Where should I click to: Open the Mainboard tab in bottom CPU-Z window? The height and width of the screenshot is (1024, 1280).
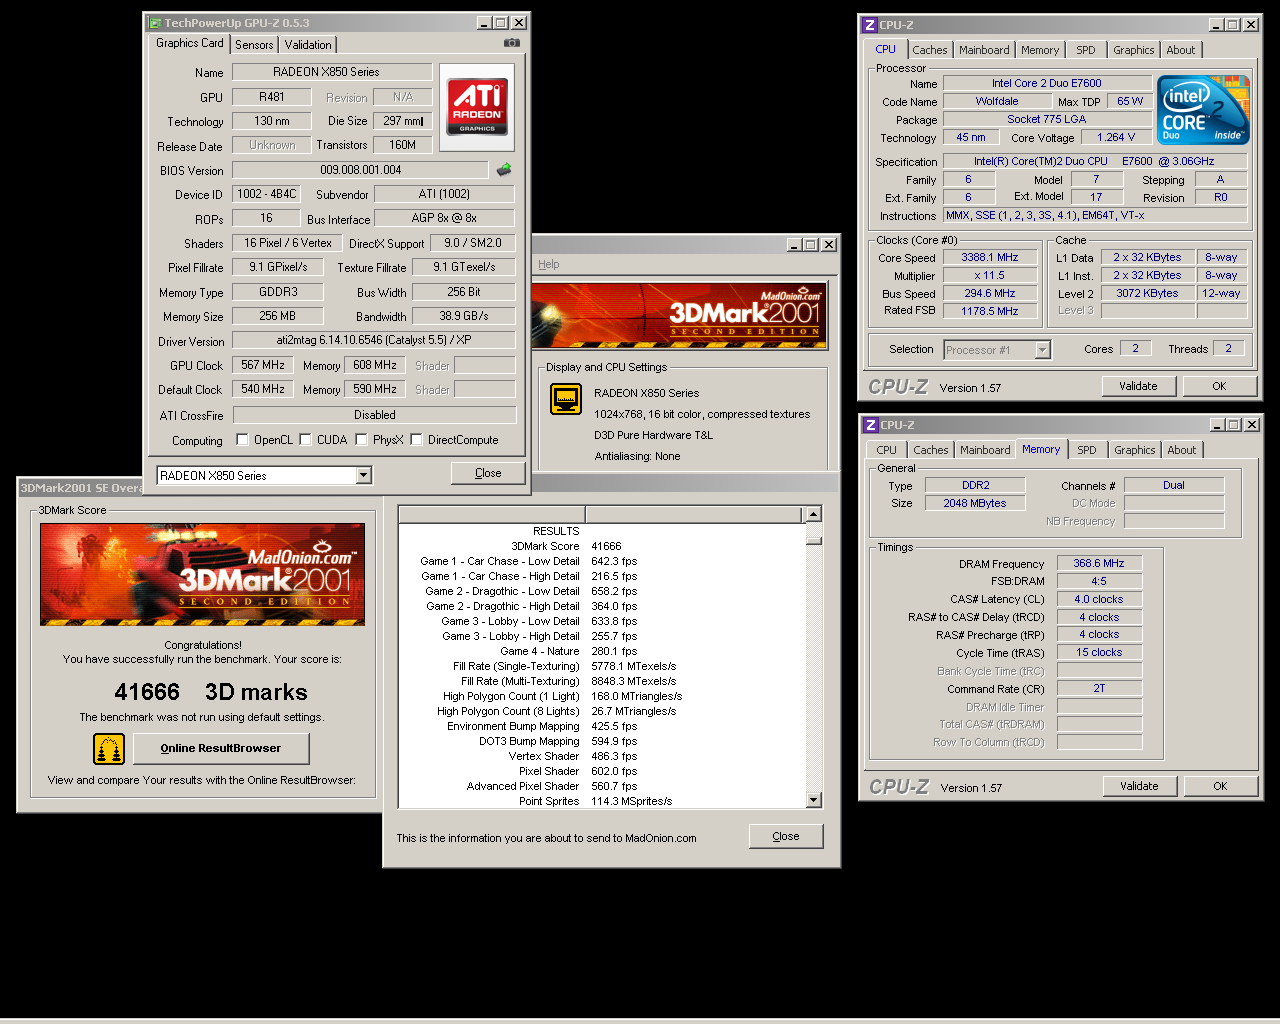[x=985, y=450]
